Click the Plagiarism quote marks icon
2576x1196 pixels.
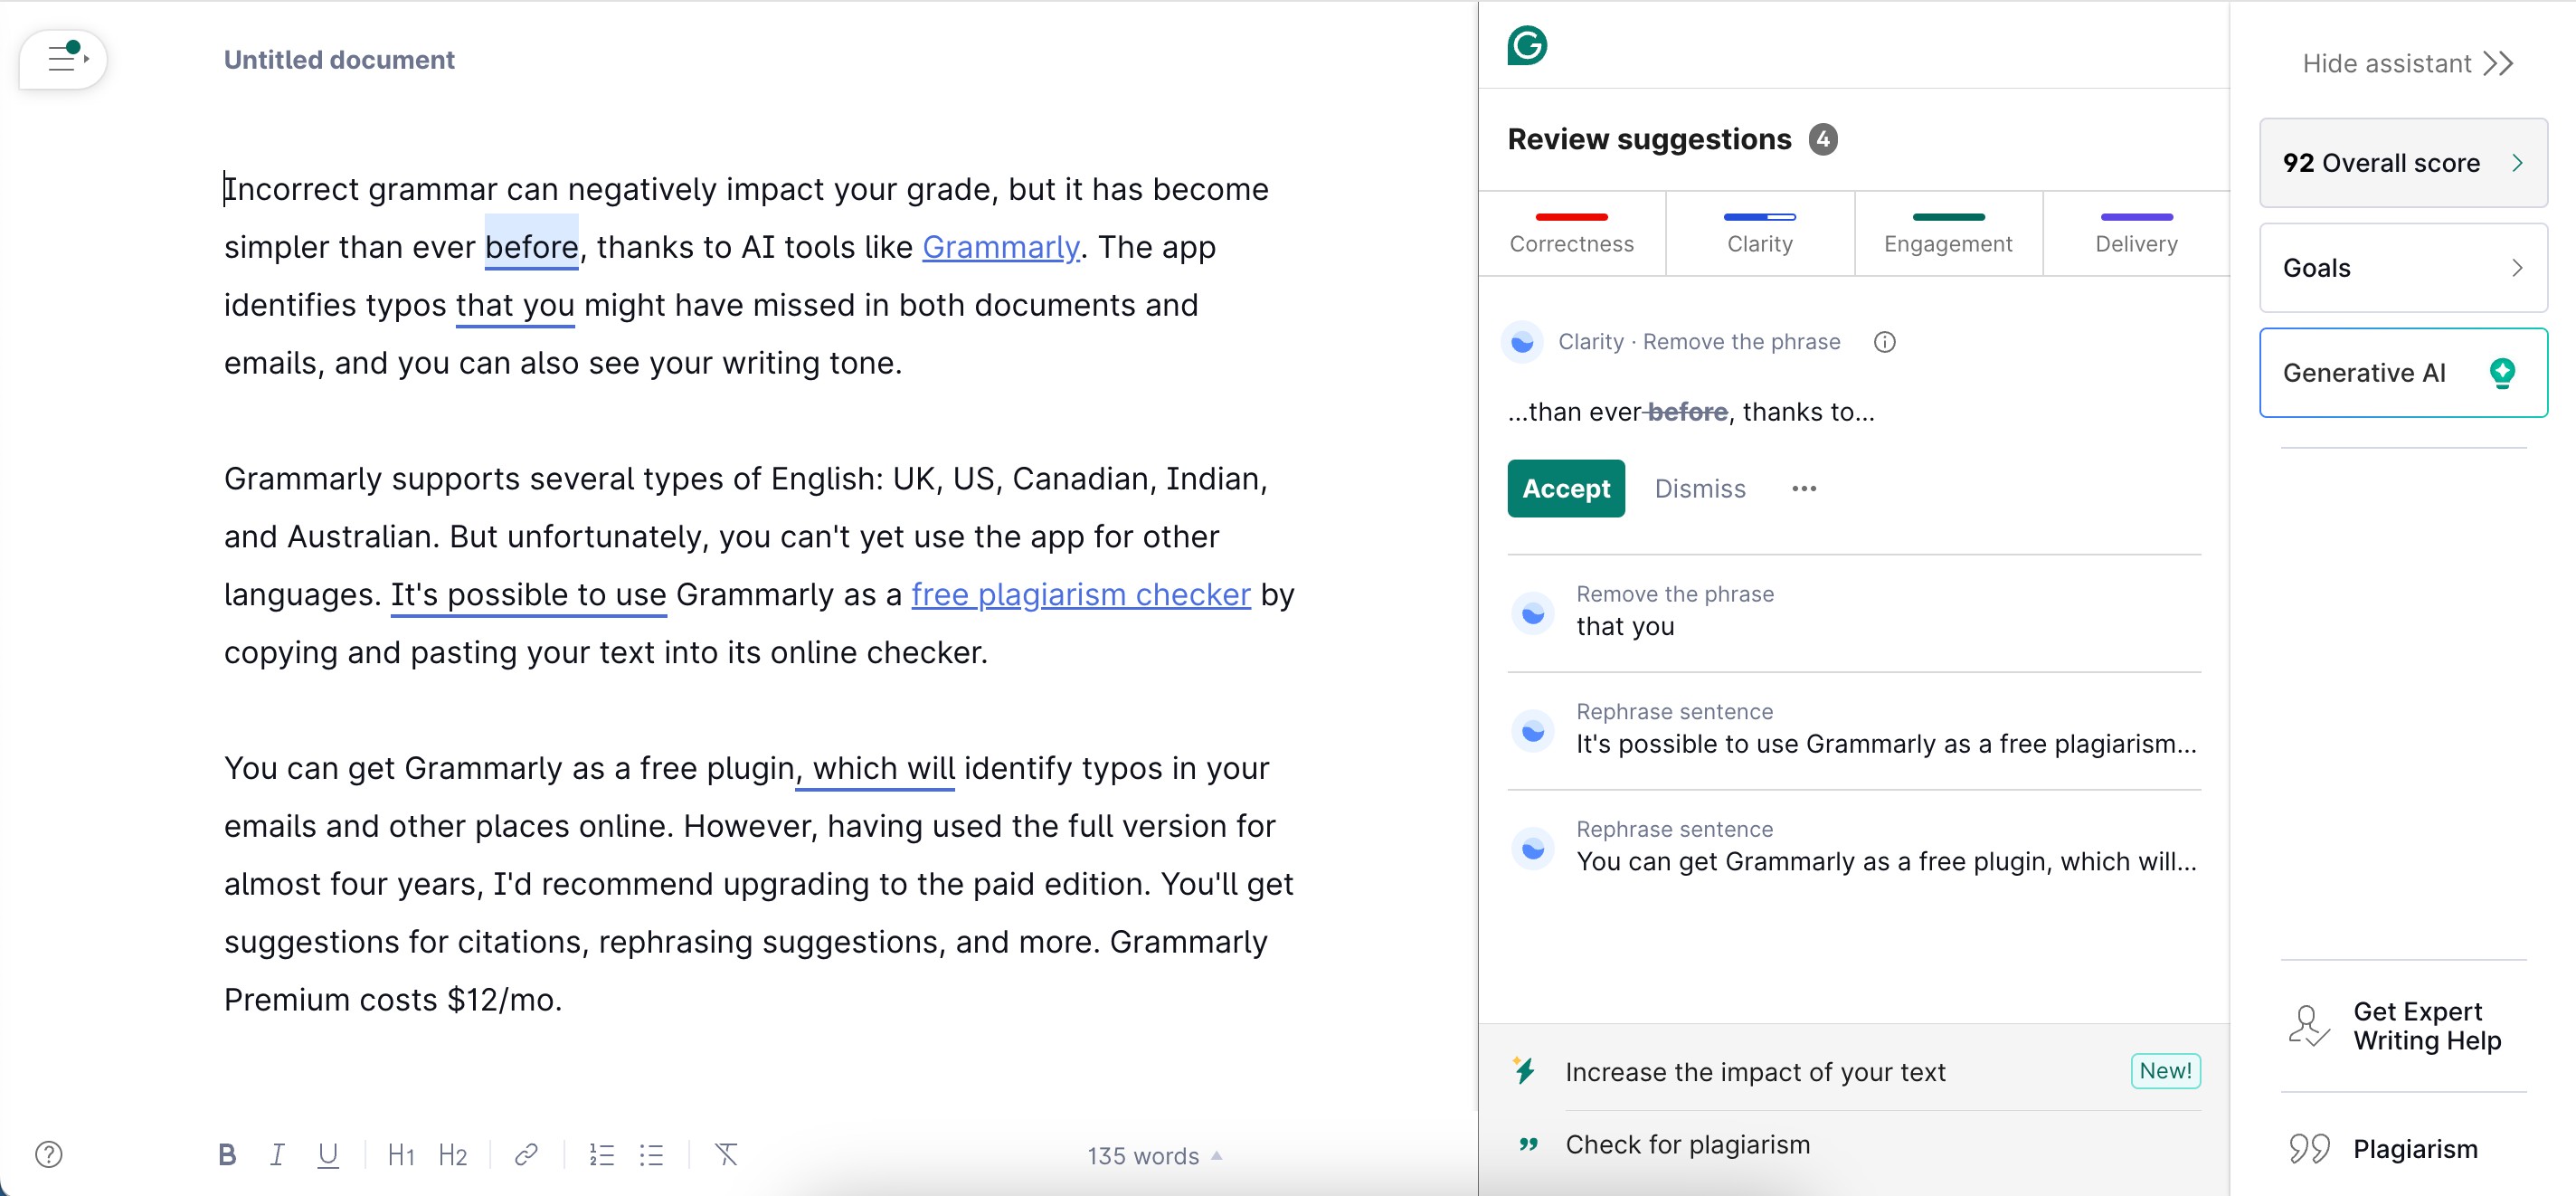click(x=2309, y=1149)
